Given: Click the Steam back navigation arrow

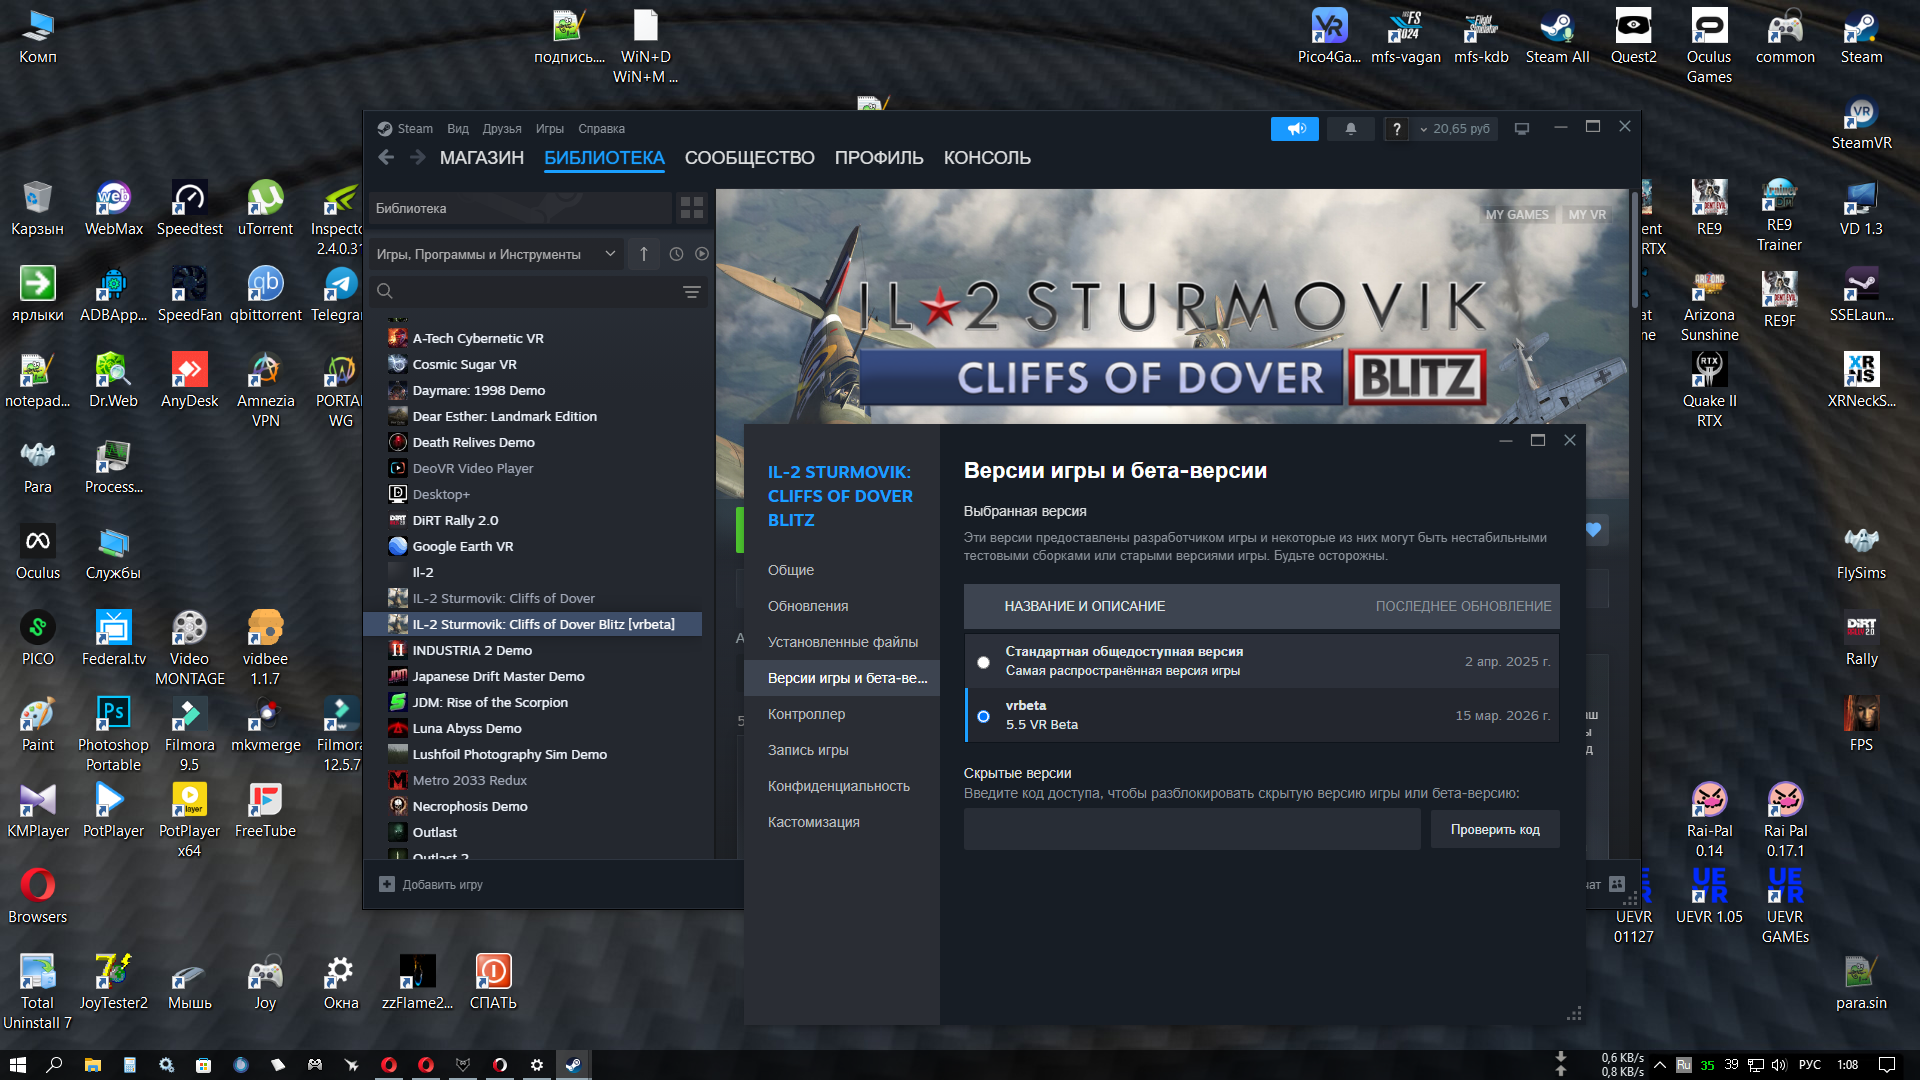Looking at the screenshot, I should (x=386, y=158).
